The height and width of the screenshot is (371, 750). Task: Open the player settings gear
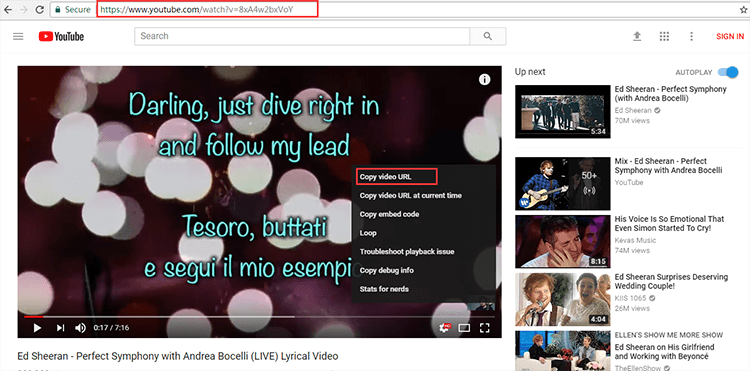(x=445, y=328)
